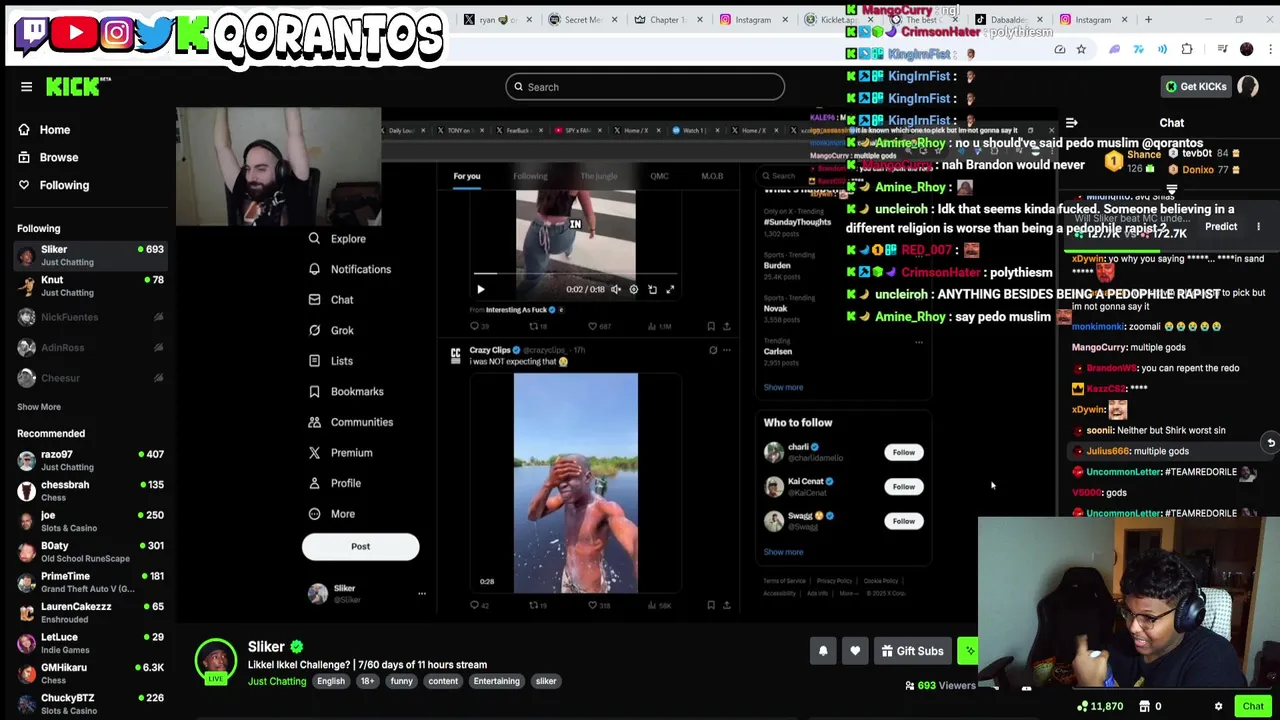Viewport: 1280px width, 720px height.
Task: Open Communities in streamed X sidebar
Action: [351, 422]
